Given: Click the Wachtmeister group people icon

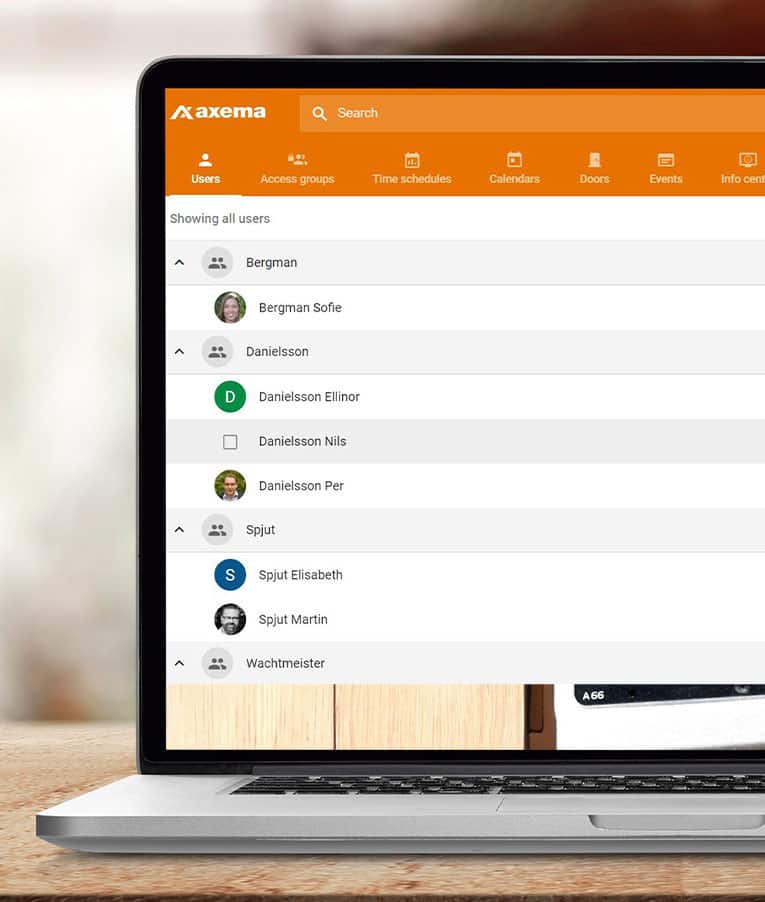Looking at the screenshot, I should 217,663.
